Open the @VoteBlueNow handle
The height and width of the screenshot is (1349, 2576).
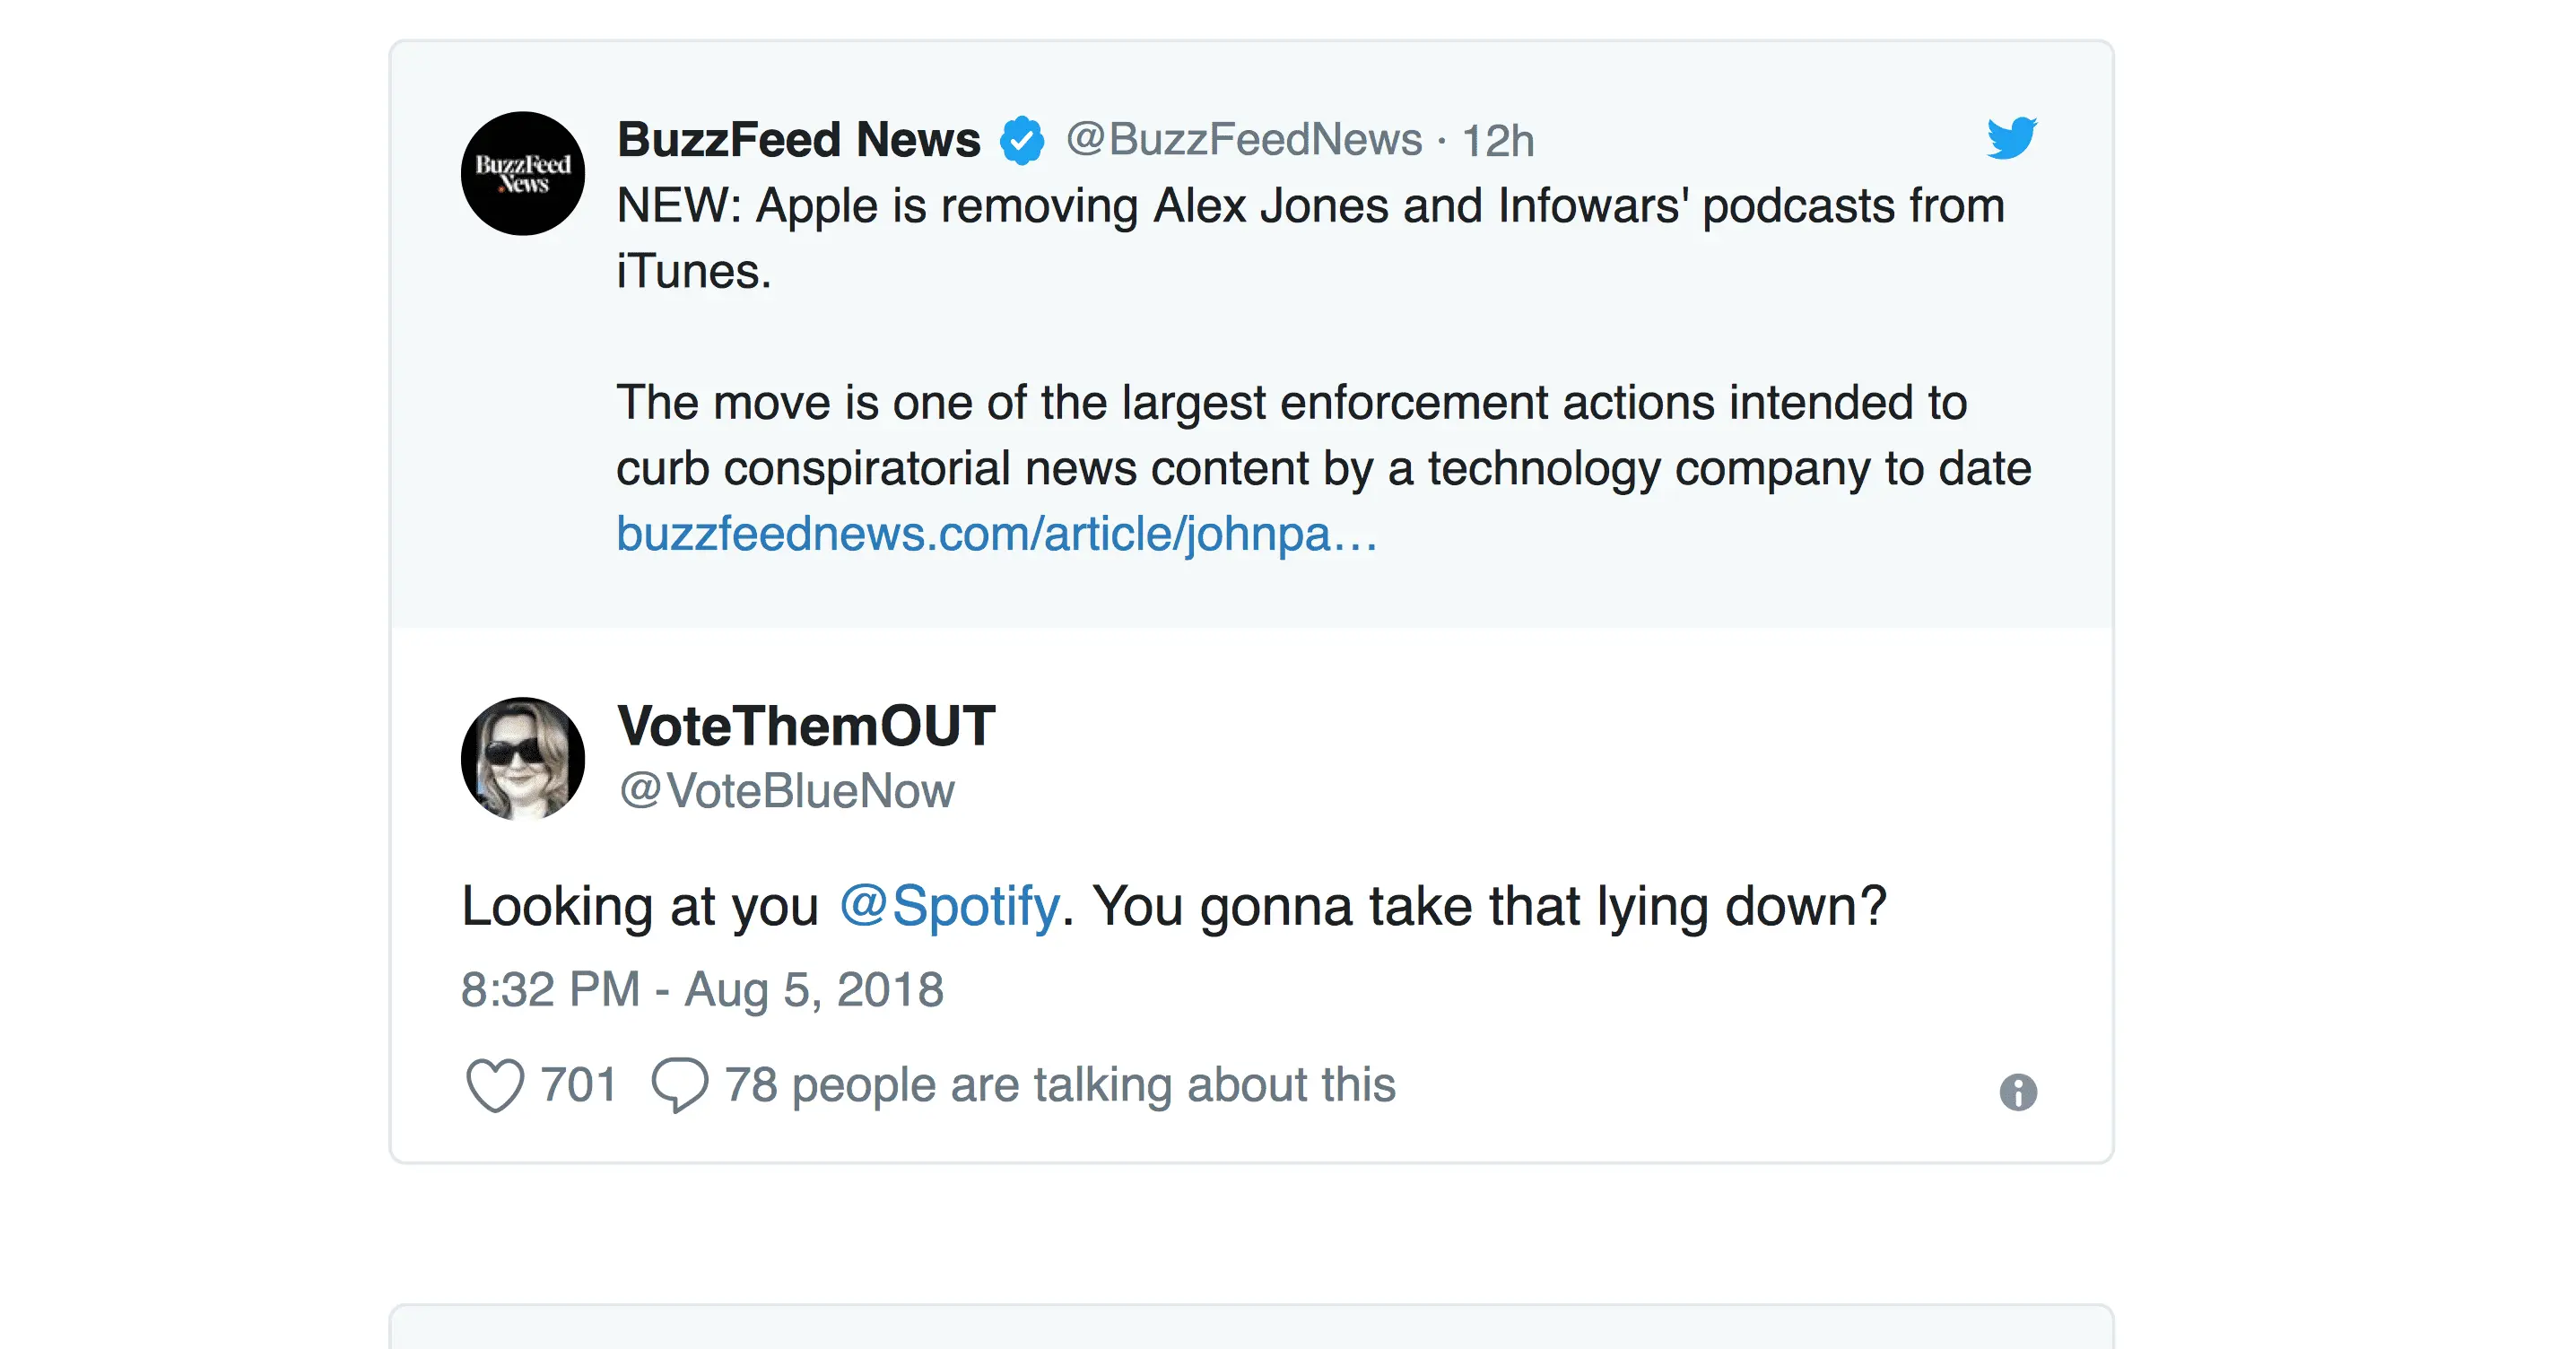click(x=787, y=791)
